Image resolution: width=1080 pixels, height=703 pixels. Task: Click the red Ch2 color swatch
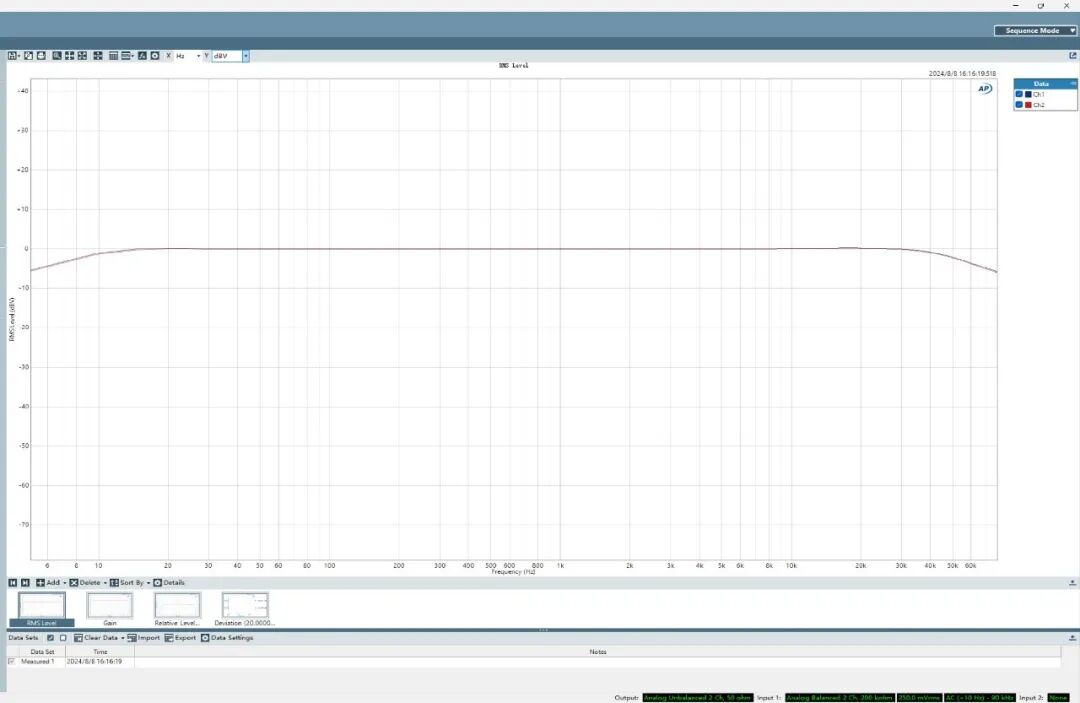(x=1028, y=105)
